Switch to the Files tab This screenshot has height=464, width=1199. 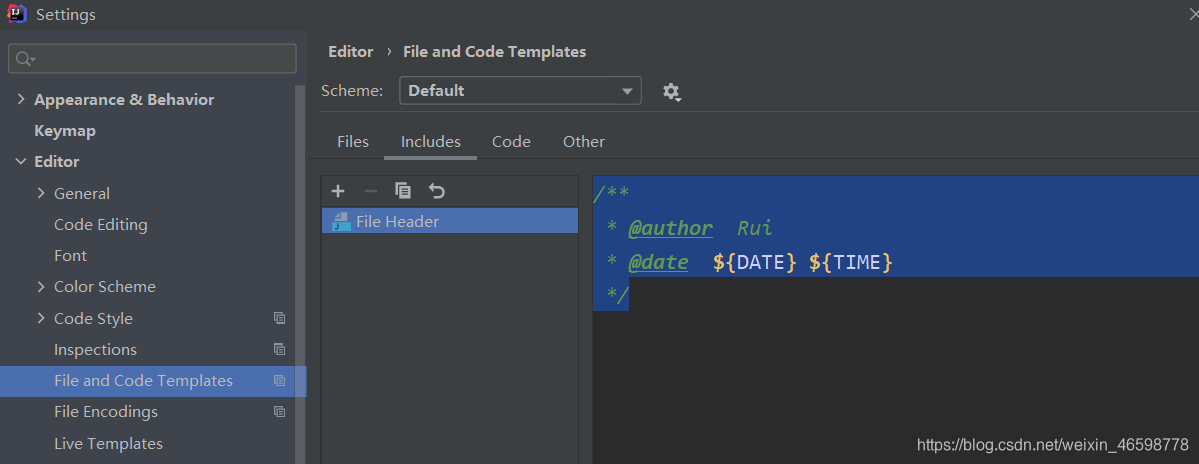tap(353, 141)
